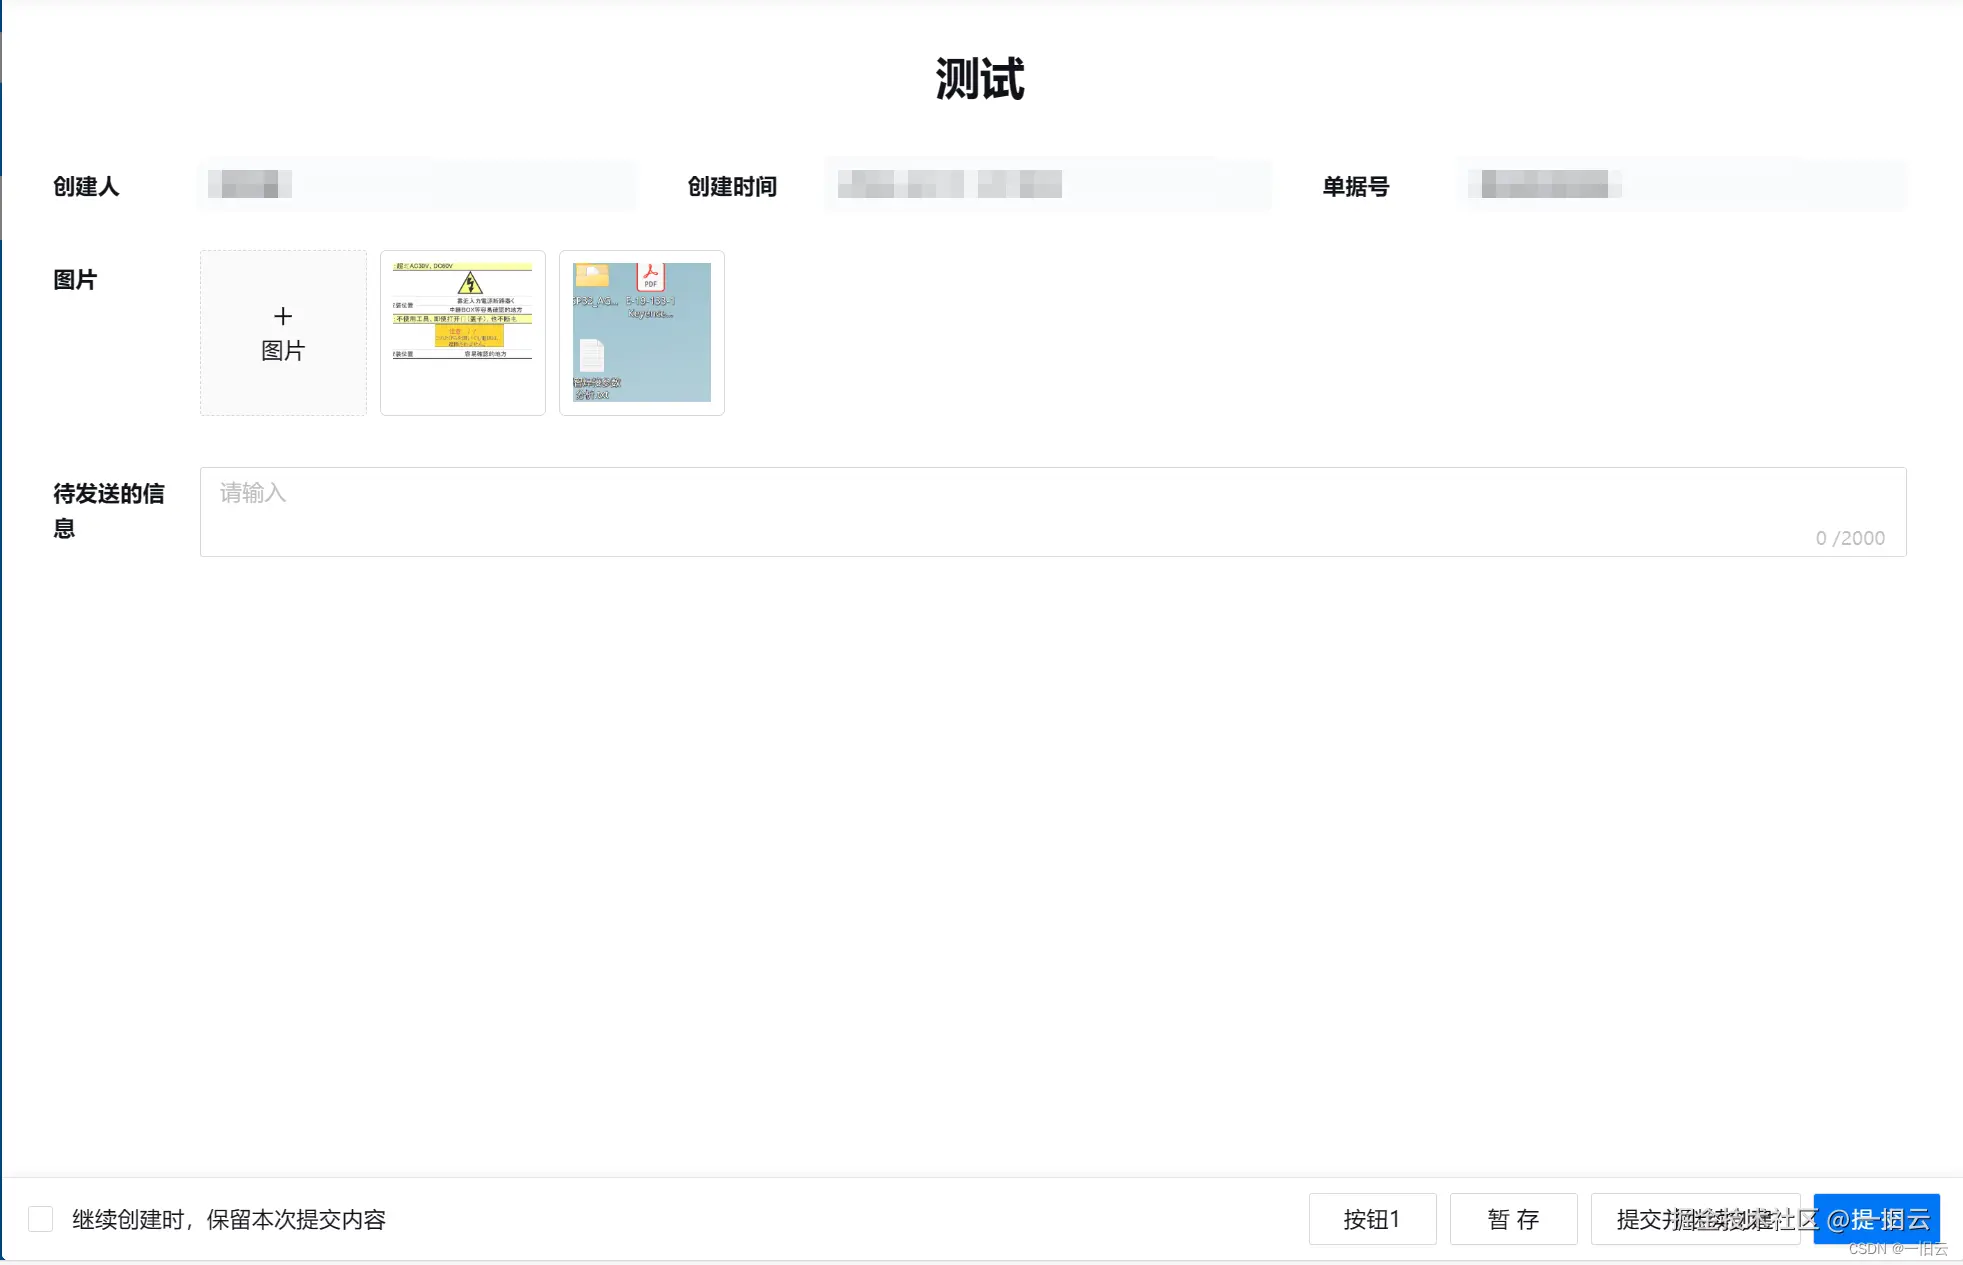Image resolution: width=1963 pixels, height=1265 pixels.
Task: Enable keep submitted content checkbox
Action: [x=41, y=1219]
